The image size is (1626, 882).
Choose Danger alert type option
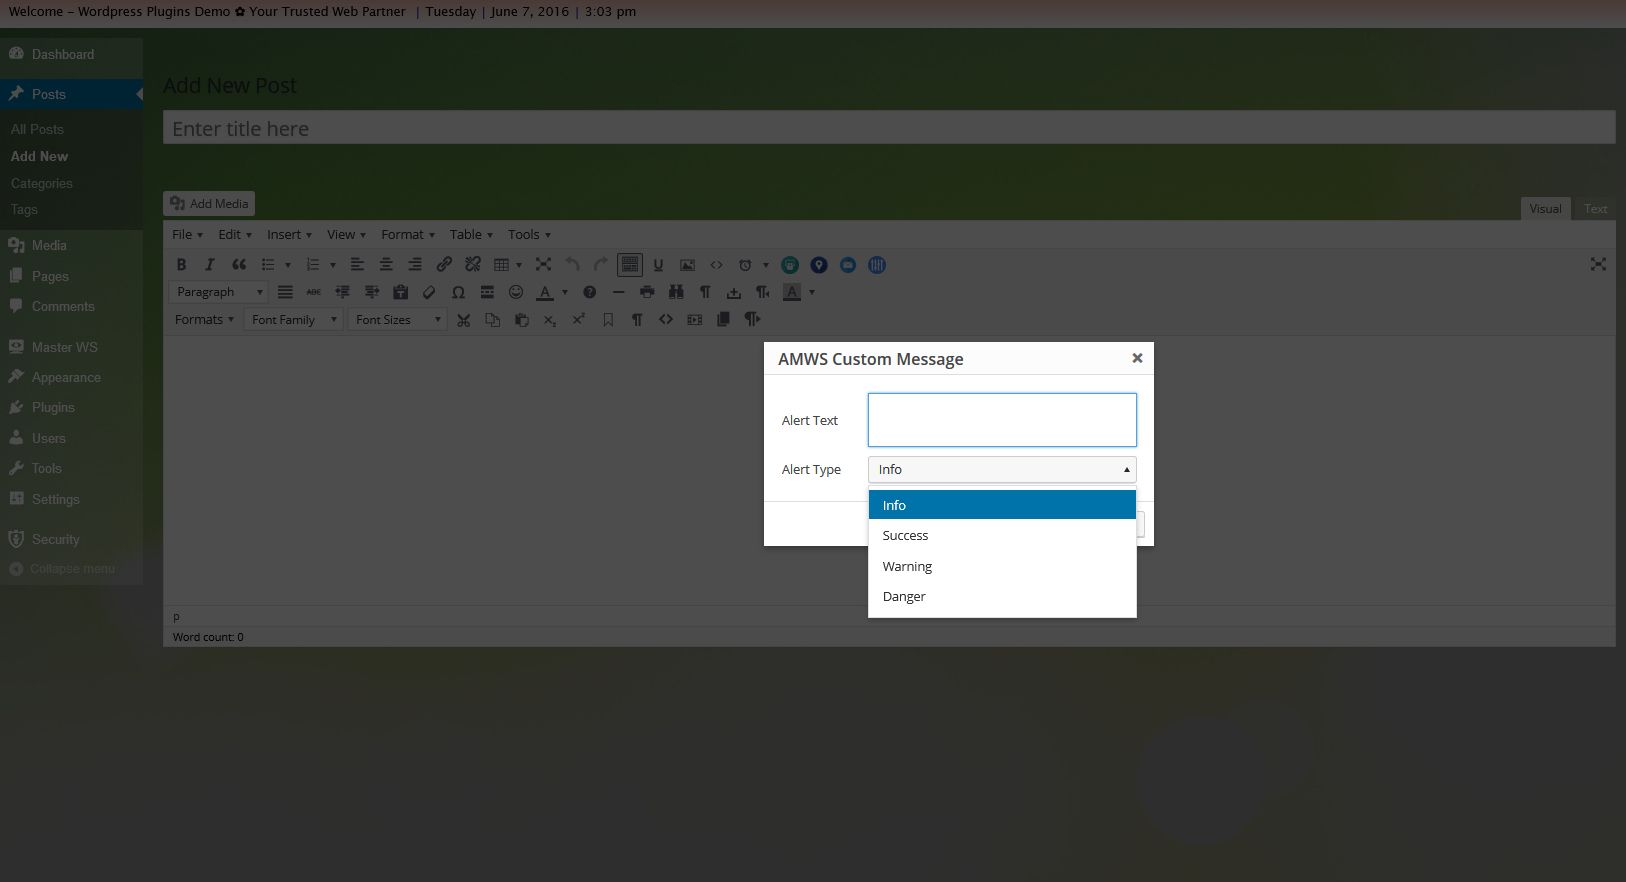pyautogui.click(x=1002, y=596)
